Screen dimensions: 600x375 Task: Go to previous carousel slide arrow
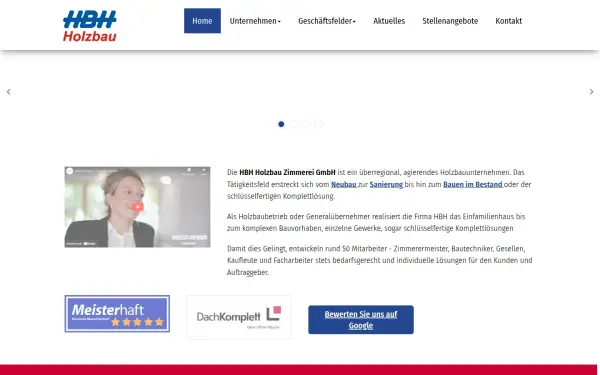pyautogui.click(x=8, y=92)
